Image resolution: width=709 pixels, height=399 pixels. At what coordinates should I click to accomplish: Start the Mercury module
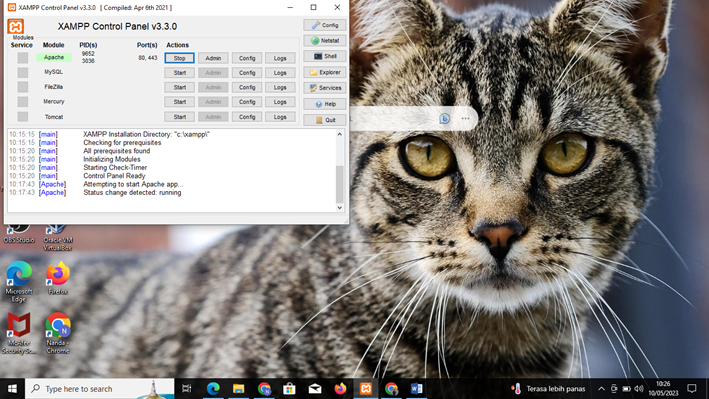tap(180, 102)
